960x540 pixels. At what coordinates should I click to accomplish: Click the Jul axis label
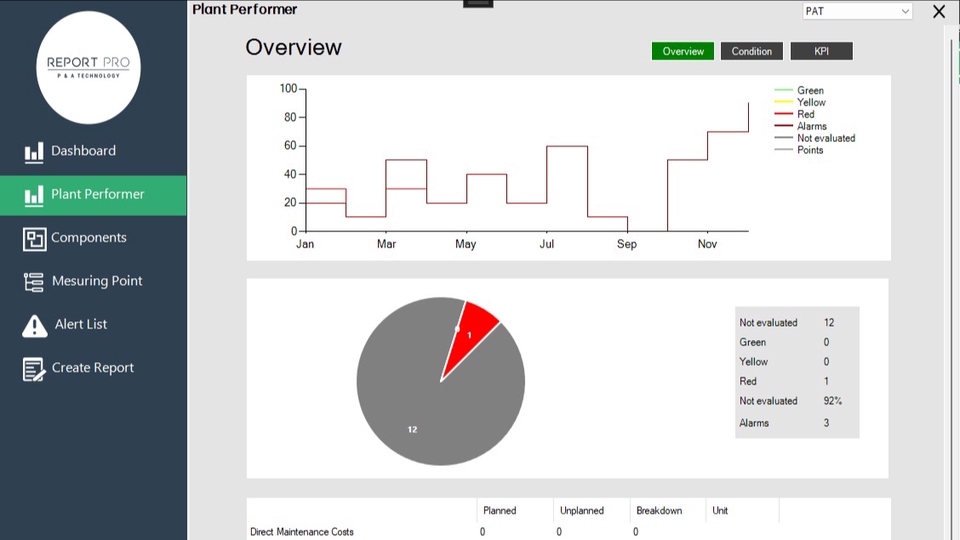[547, 244]
